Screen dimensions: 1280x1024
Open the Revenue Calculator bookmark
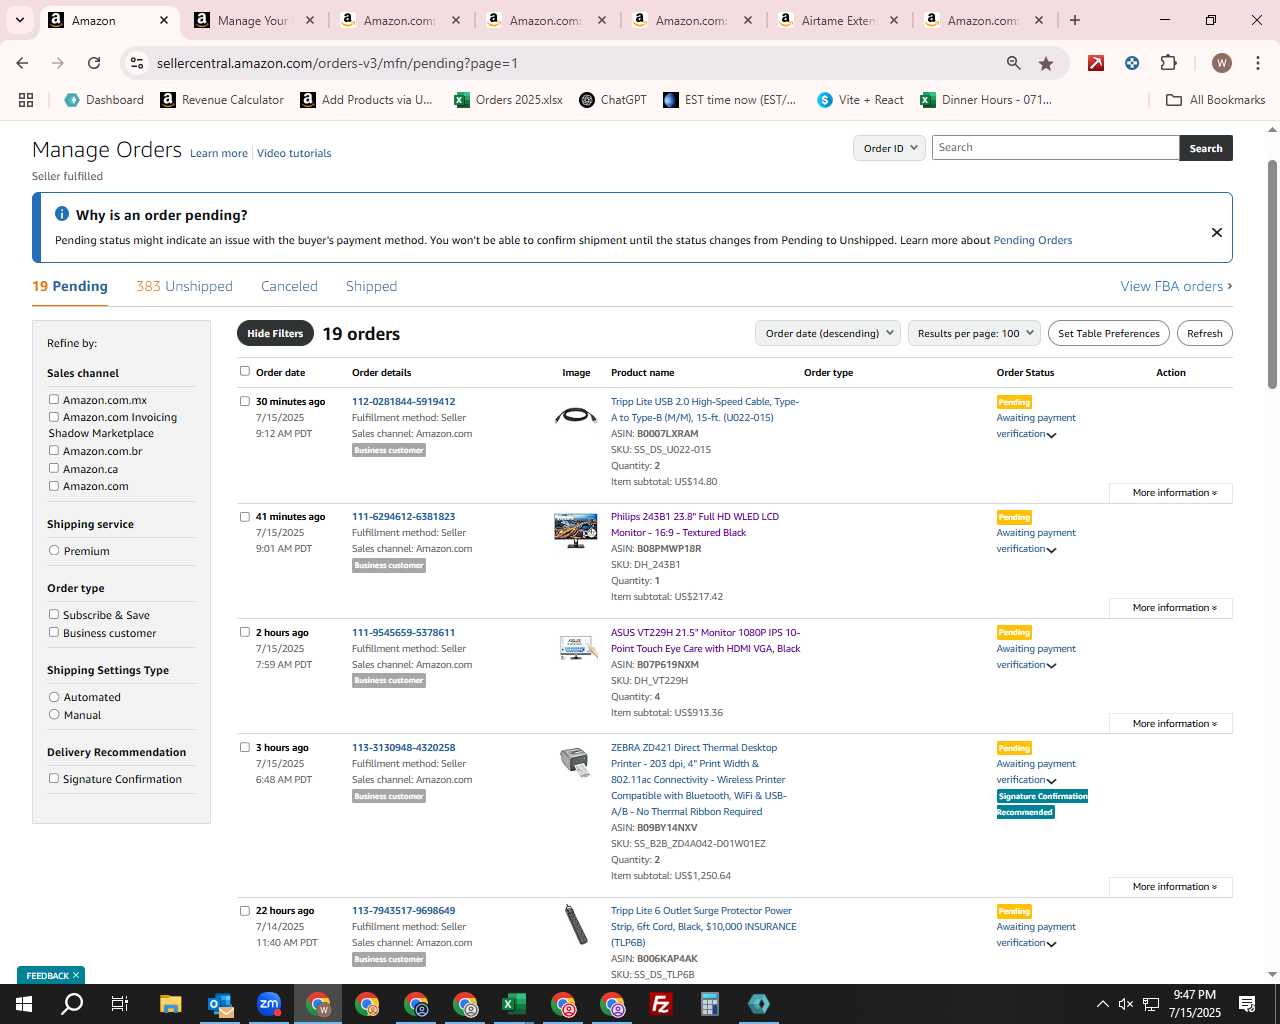(222, 100)
